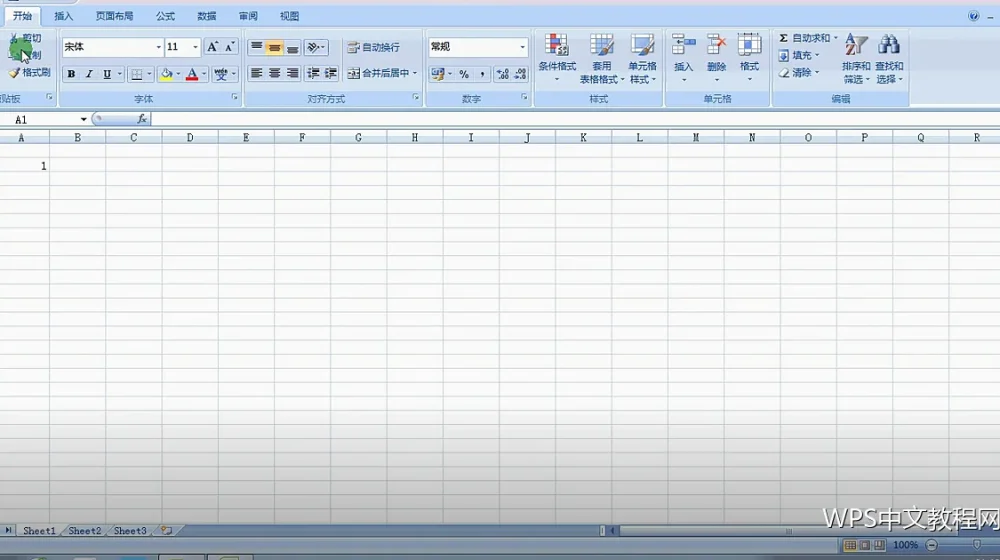This screenshot has height=560, width=1000.
Task: Switch to 页面布局 ribbon tab
Action: [x=114, y=16]
